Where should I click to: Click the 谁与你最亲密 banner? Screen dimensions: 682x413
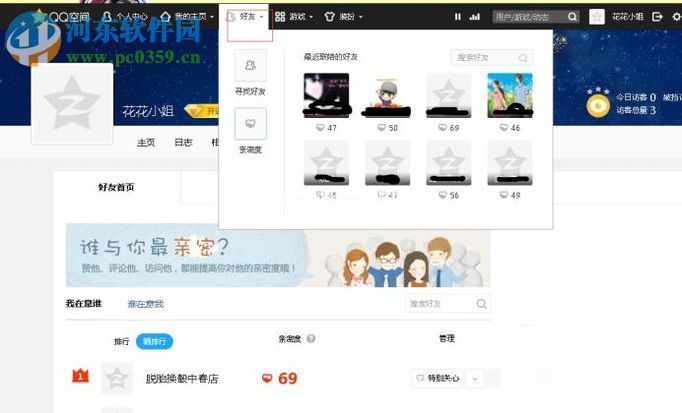pos(278,255)
